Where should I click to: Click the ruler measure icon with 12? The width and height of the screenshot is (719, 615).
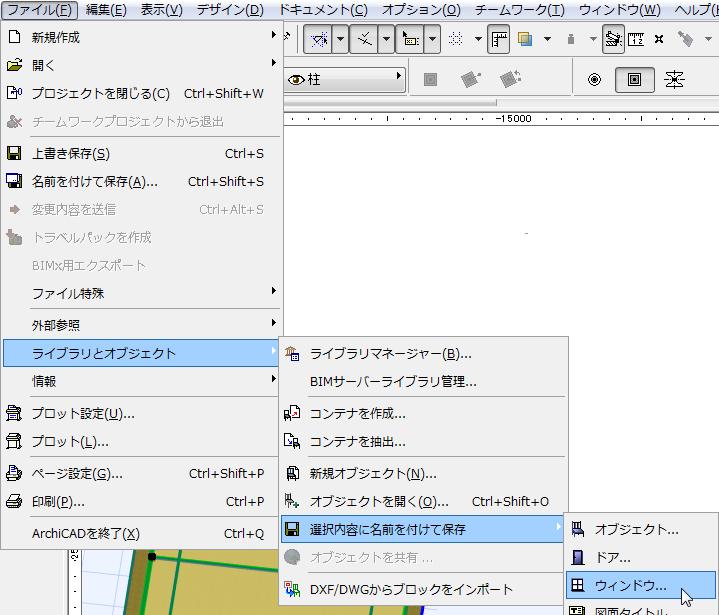point(636,39)
